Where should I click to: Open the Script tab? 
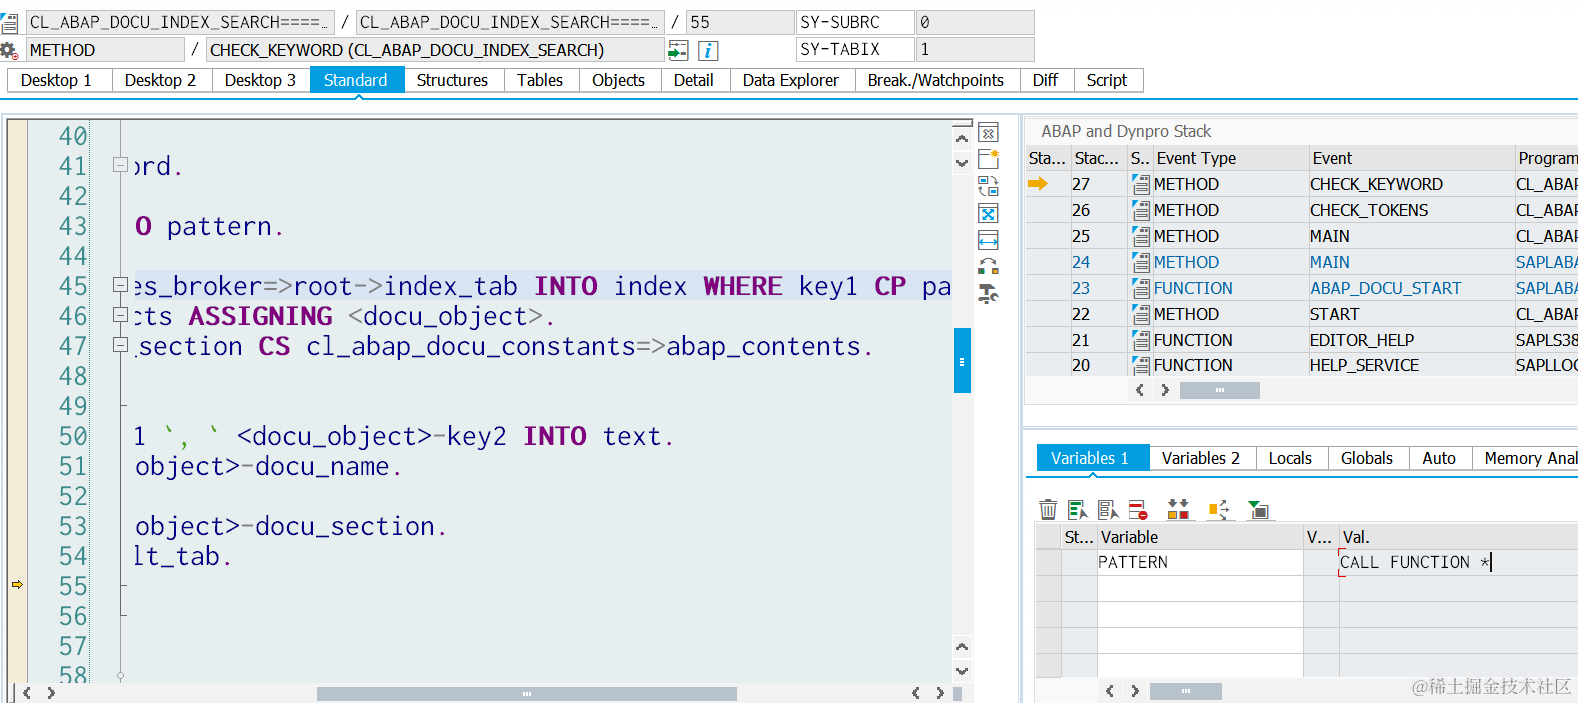pos(1107,80)
